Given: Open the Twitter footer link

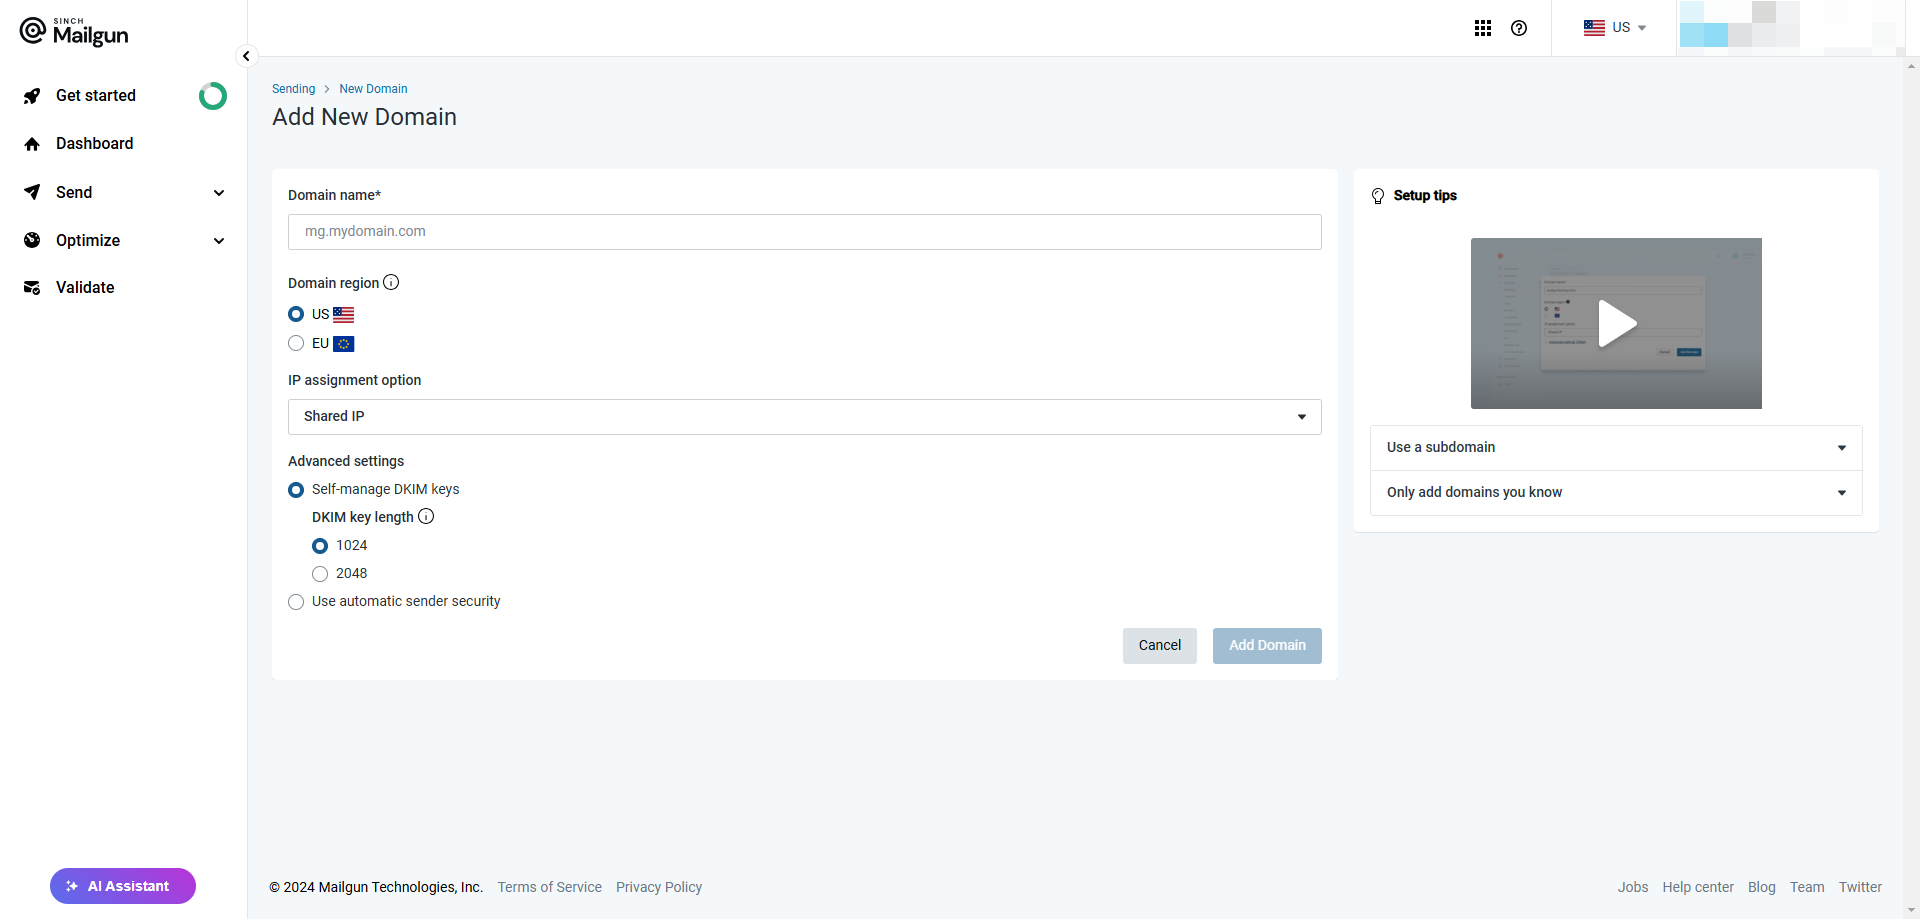Looking at the screenshot, I should click(1860, 887).
